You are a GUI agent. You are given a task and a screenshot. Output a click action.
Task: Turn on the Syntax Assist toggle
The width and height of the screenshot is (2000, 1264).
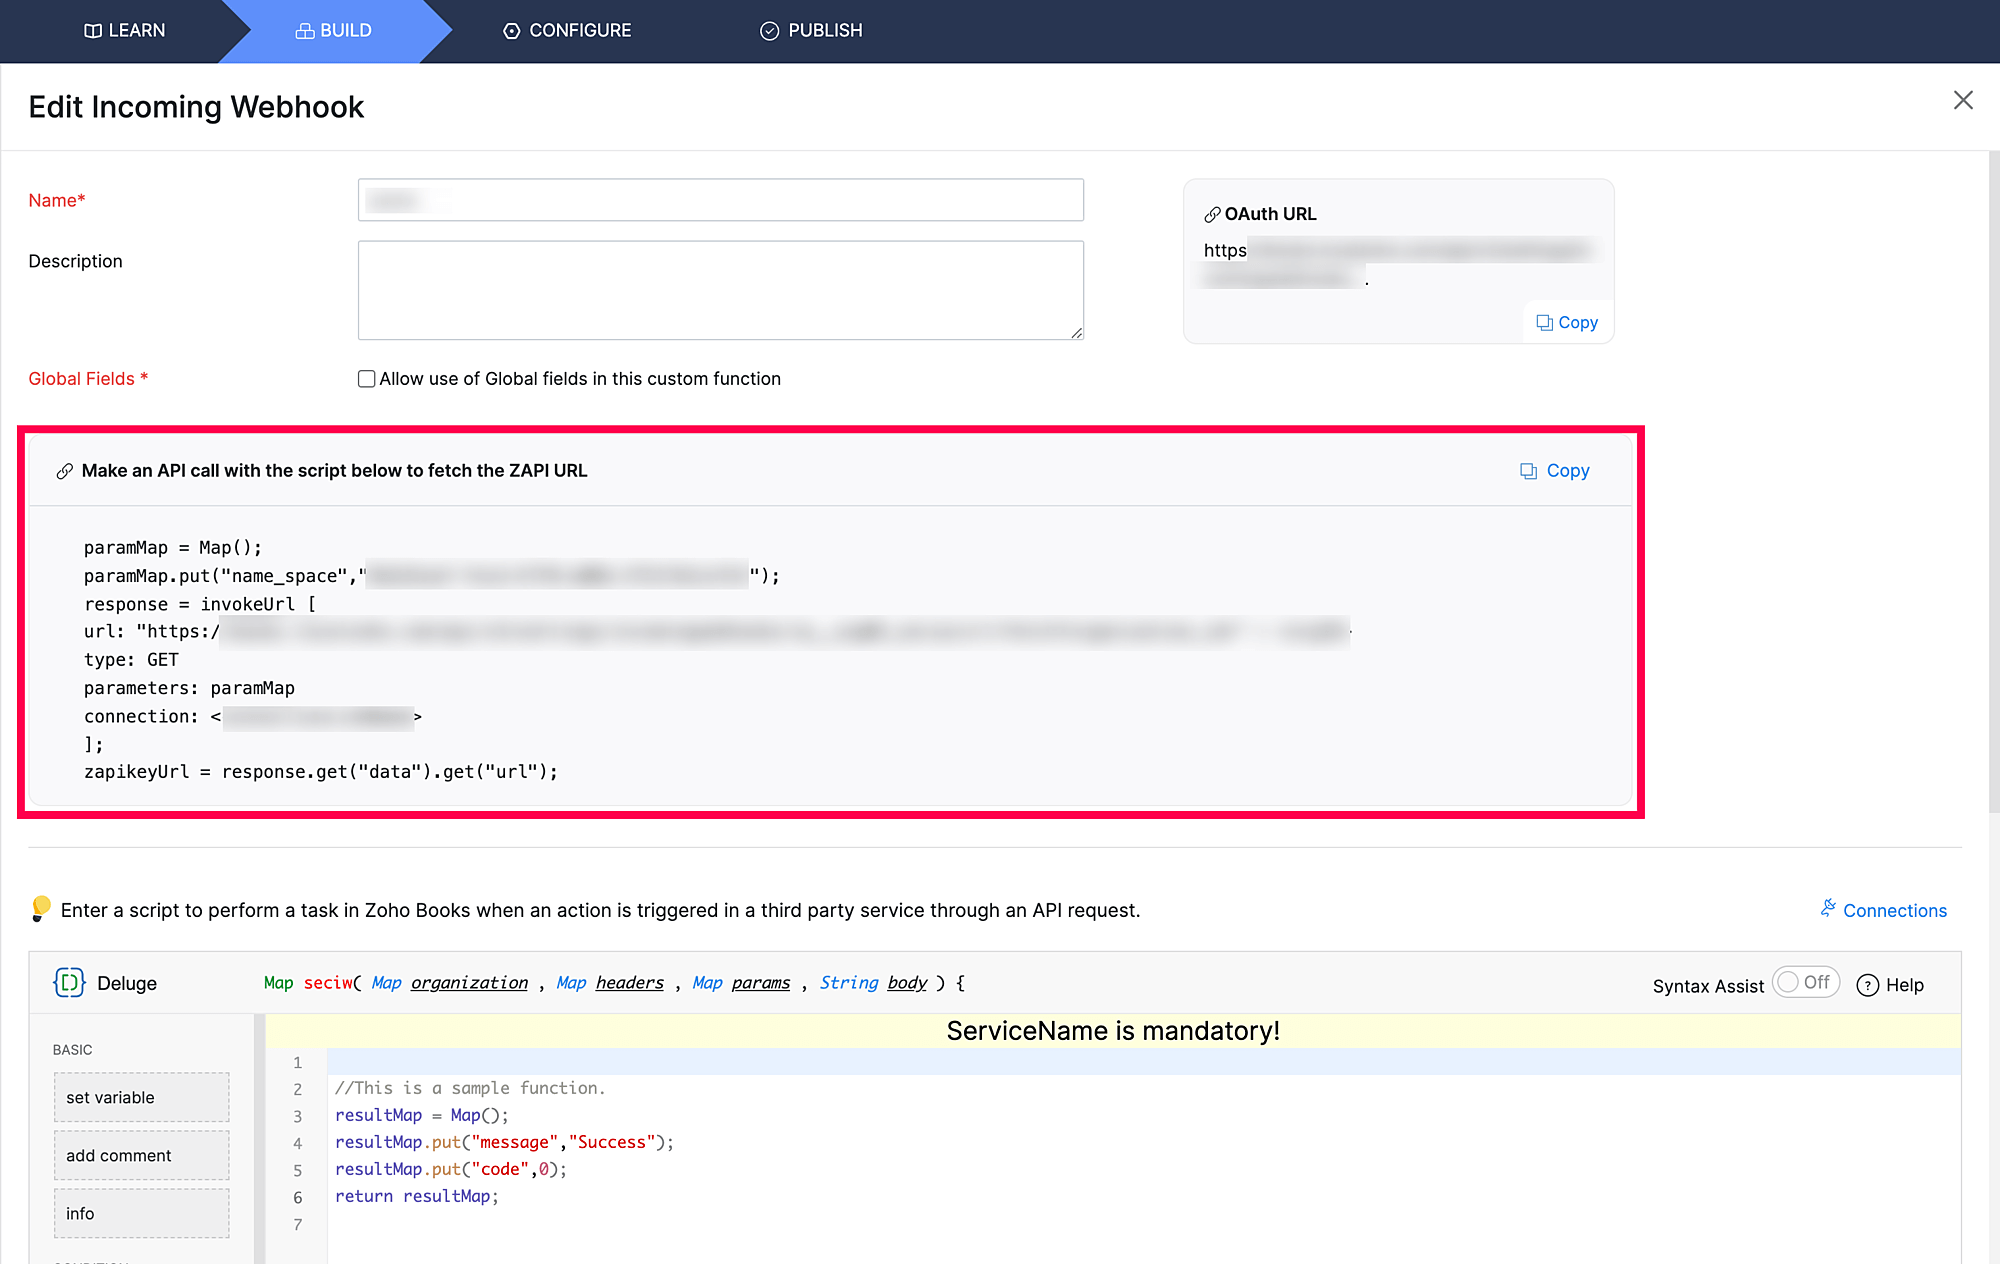tap(1805, 983)
